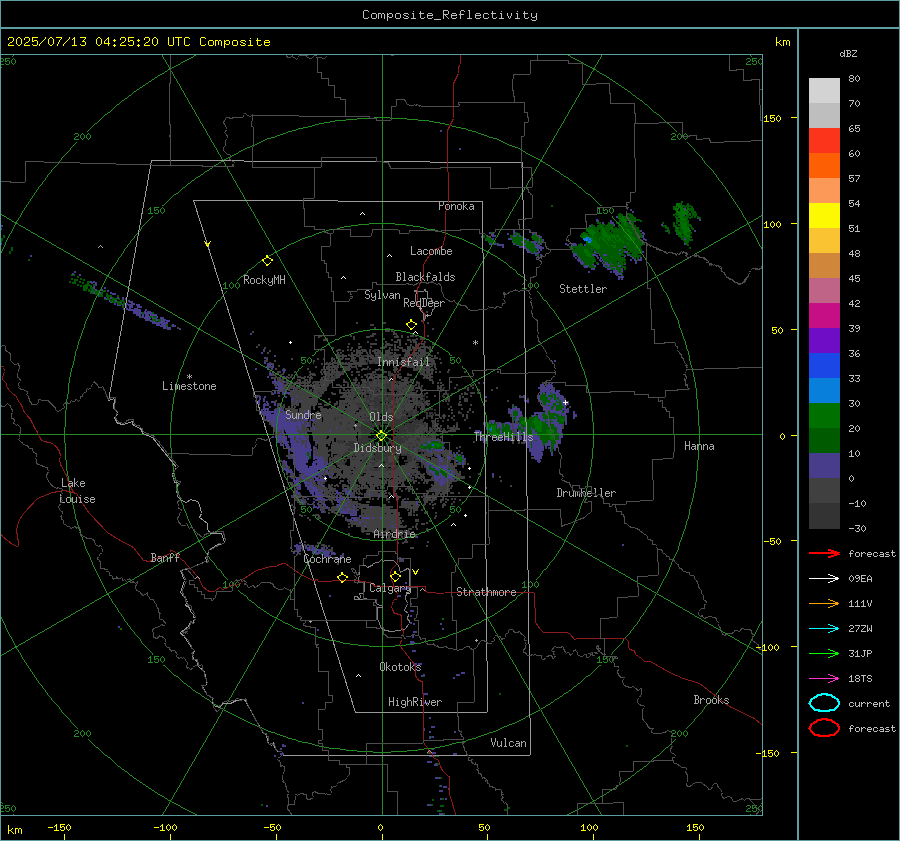The image size is (900, 841).
Task: Click the RedDeer city label
Action: click(424, 303)
